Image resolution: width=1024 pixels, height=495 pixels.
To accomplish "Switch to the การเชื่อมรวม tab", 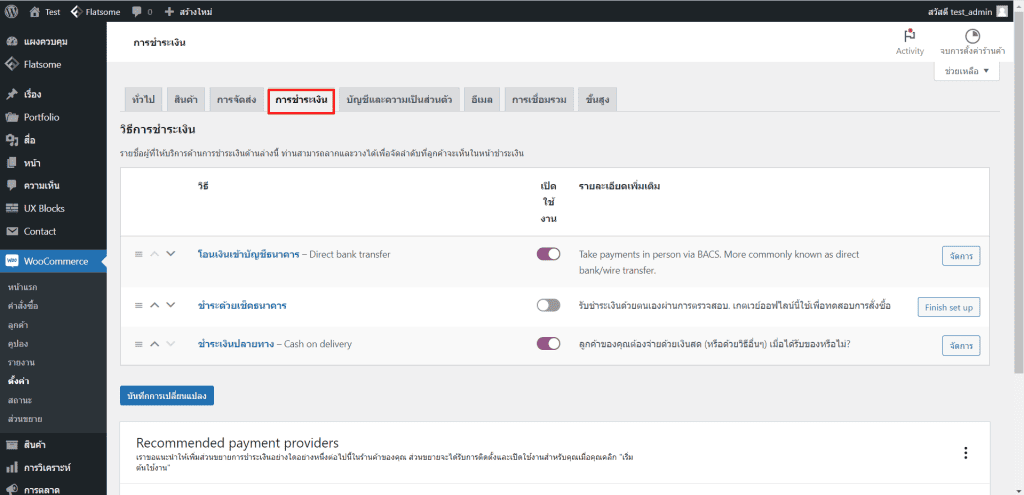I will click(x=539, y=101).
